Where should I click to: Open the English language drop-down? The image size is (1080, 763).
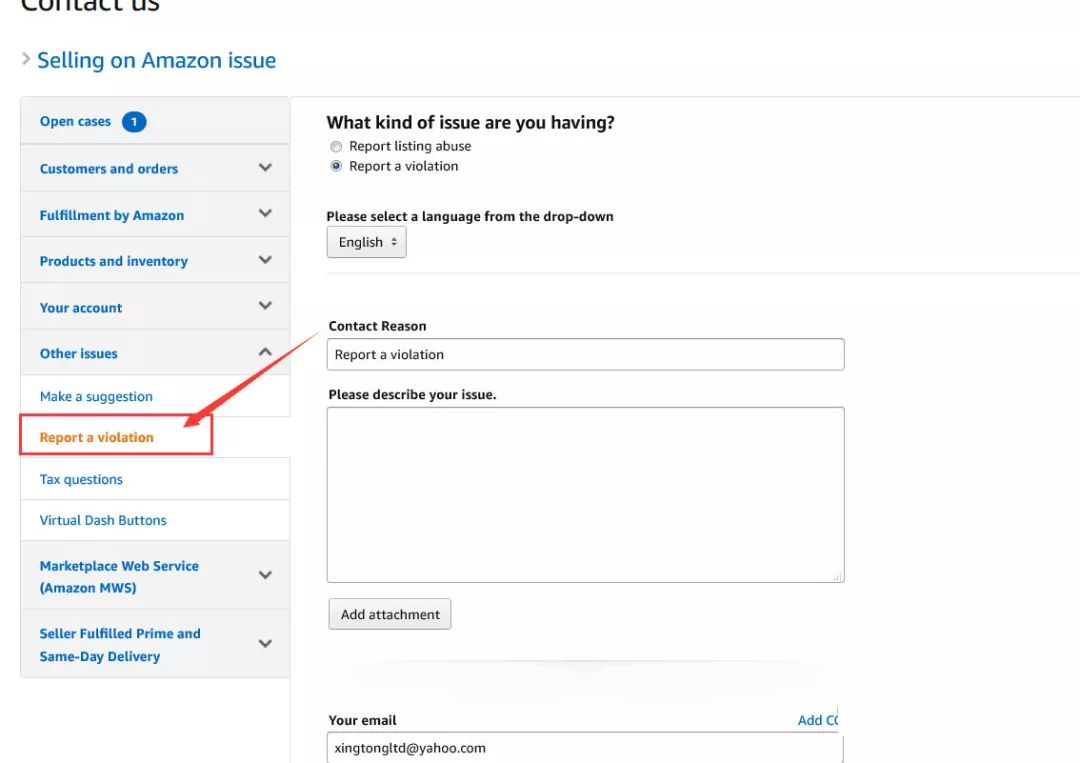point(366,242)
